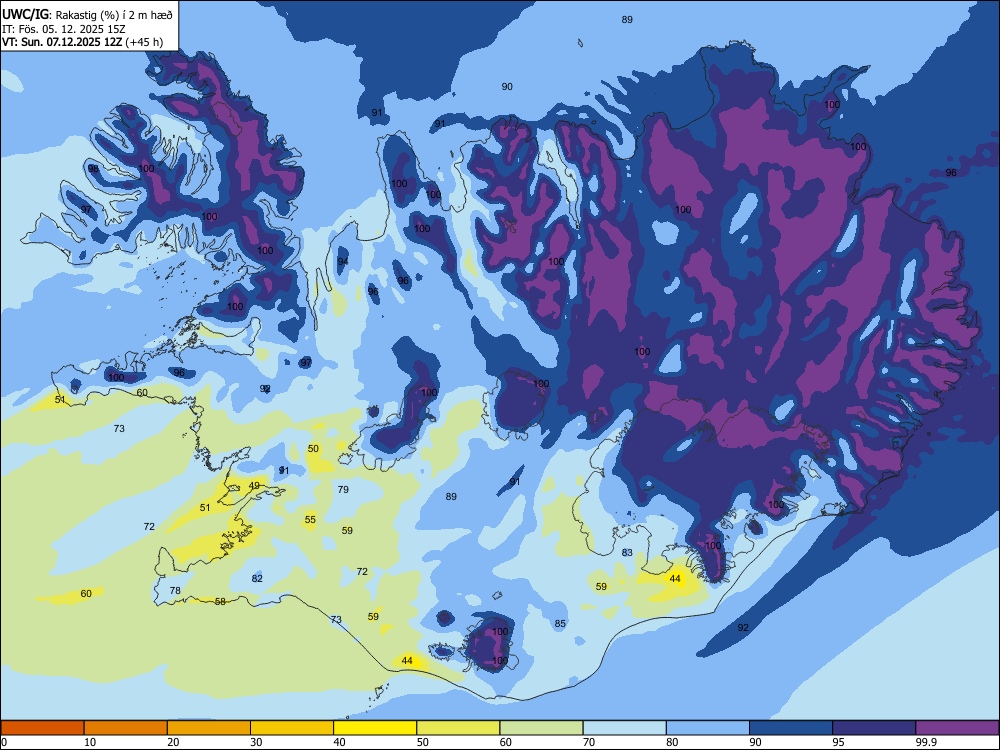Image resolution: width=1000 pixels, height=750 pixels.
Task: Select the purple 99.9+ legend swatch
Action: pyautogui.click(x=957, y=728)
